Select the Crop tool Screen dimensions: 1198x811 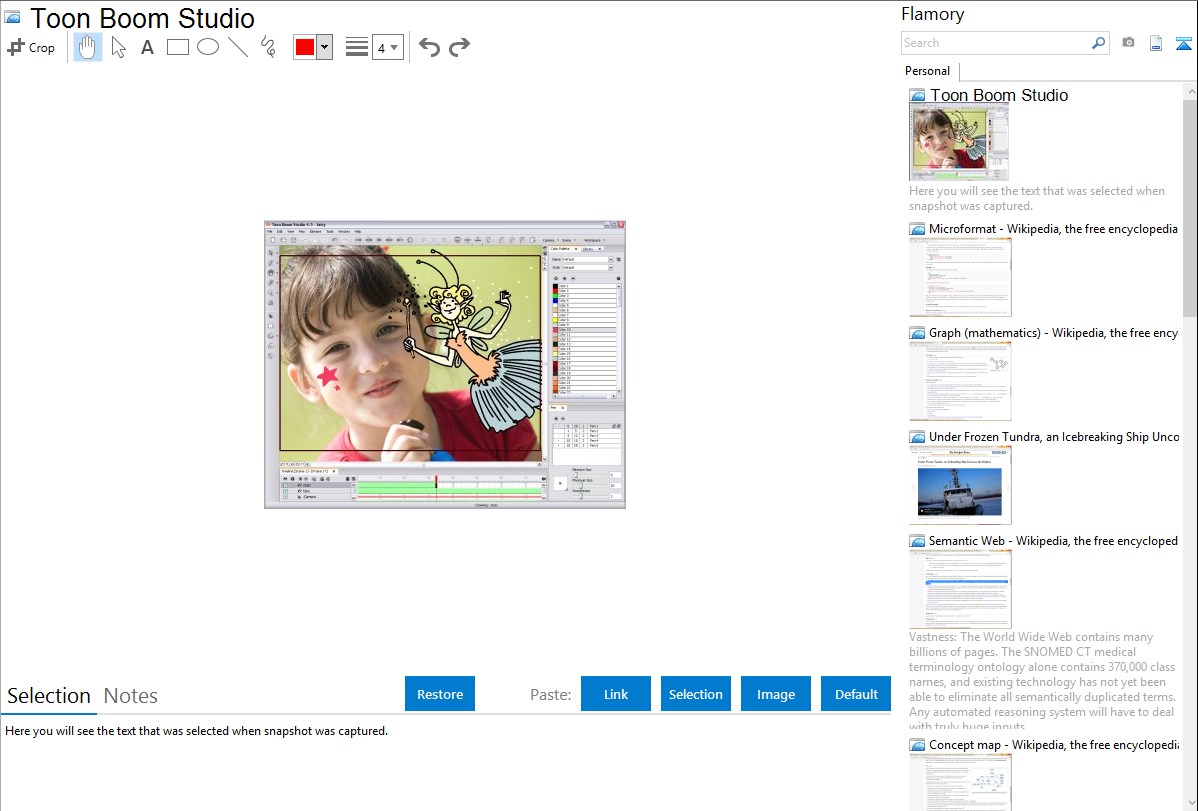31,47
